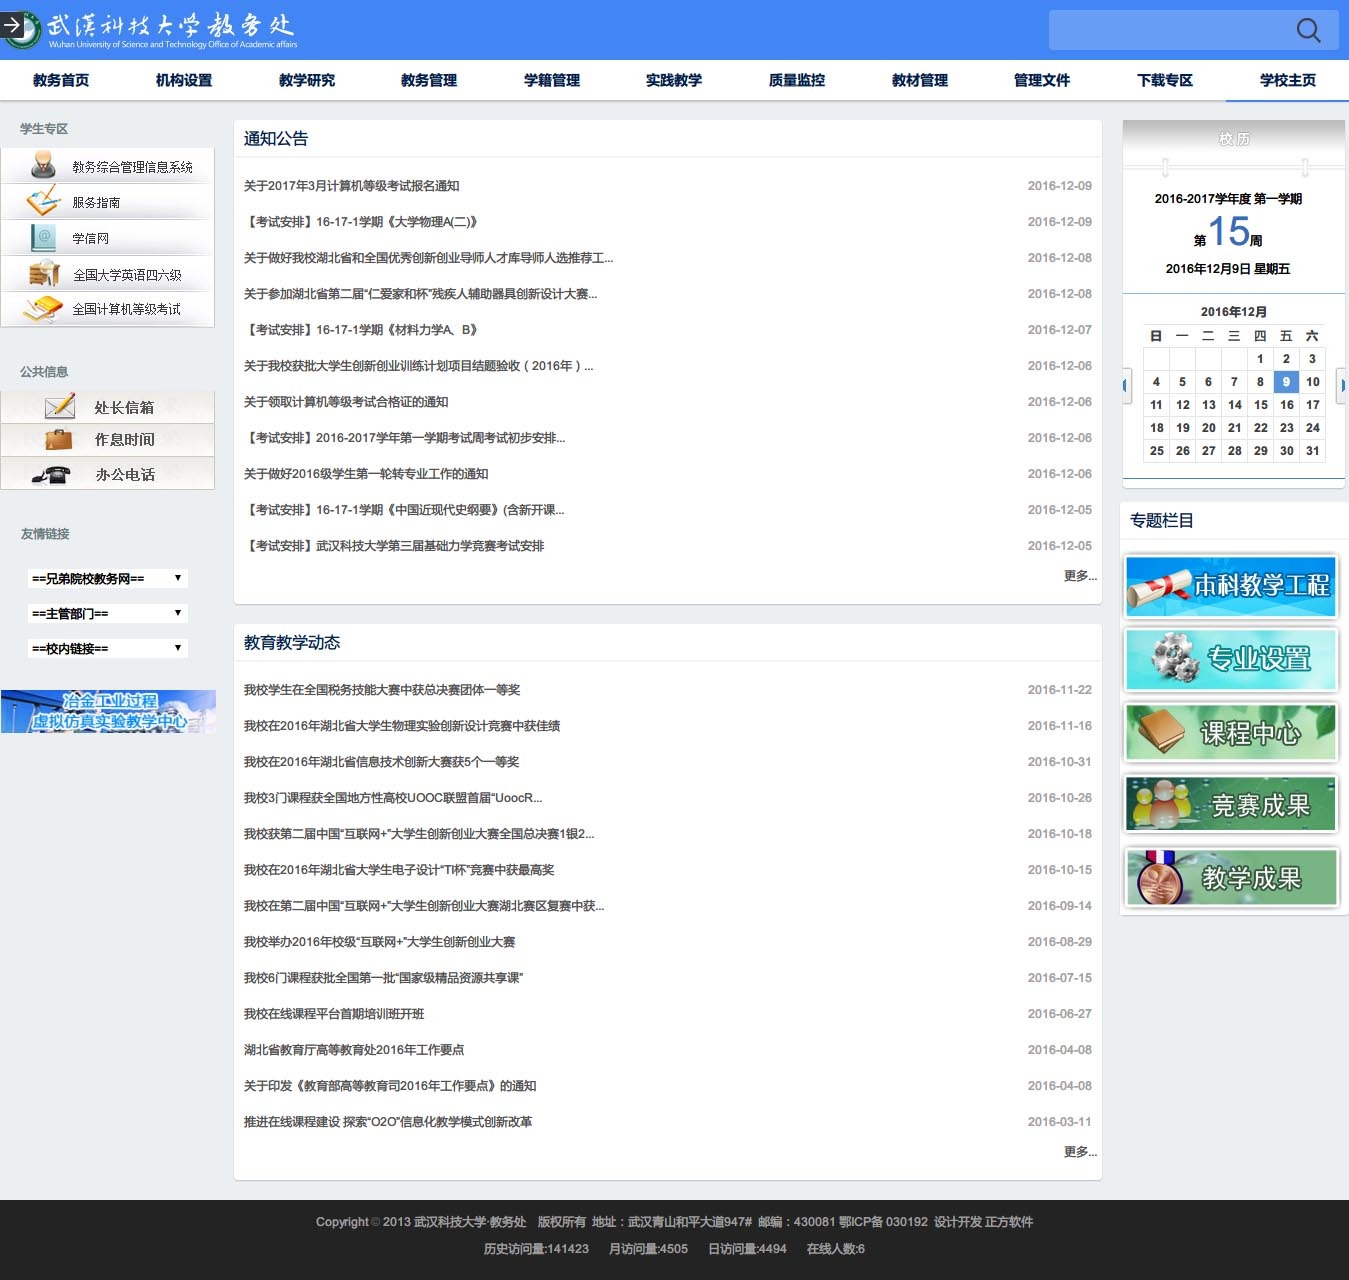Open the 管理文件 menu item

click(1042, 80)
